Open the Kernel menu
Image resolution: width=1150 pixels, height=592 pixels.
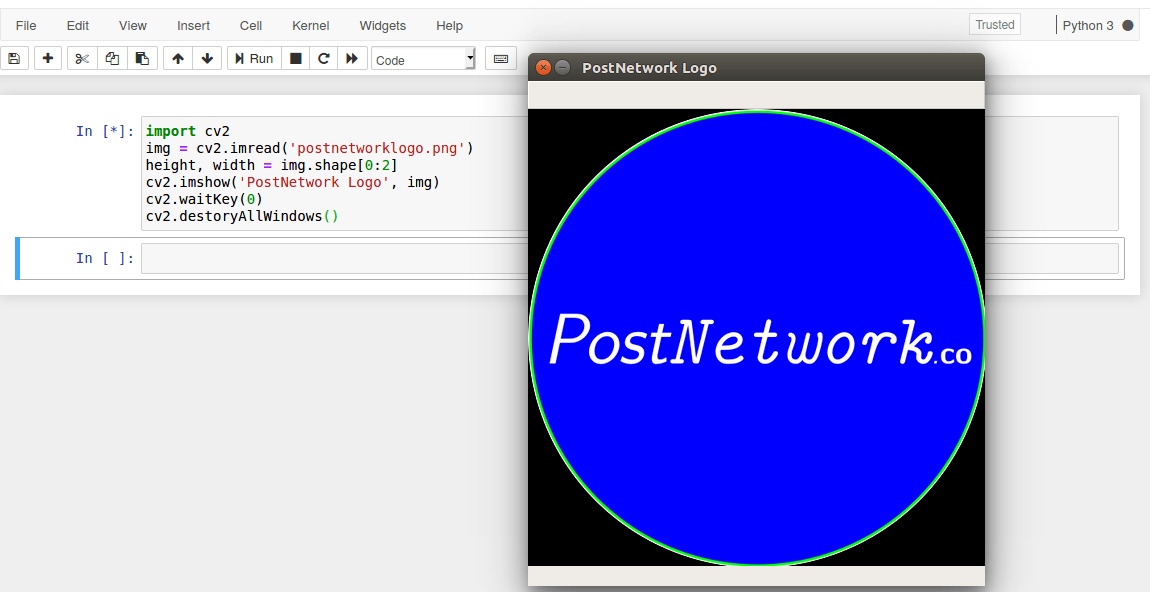coord(310,25)
